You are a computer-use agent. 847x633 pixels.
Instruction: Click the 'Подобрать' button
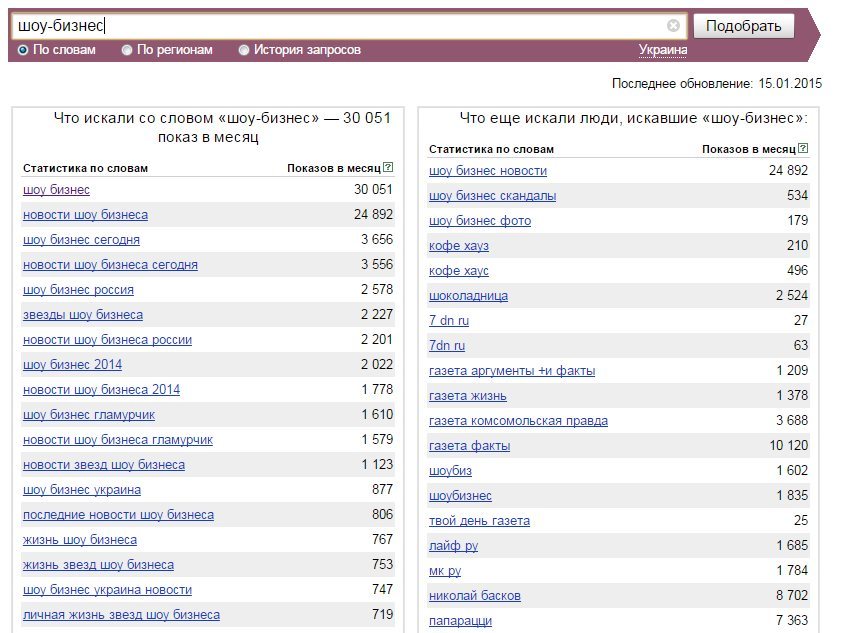(743, 26)
